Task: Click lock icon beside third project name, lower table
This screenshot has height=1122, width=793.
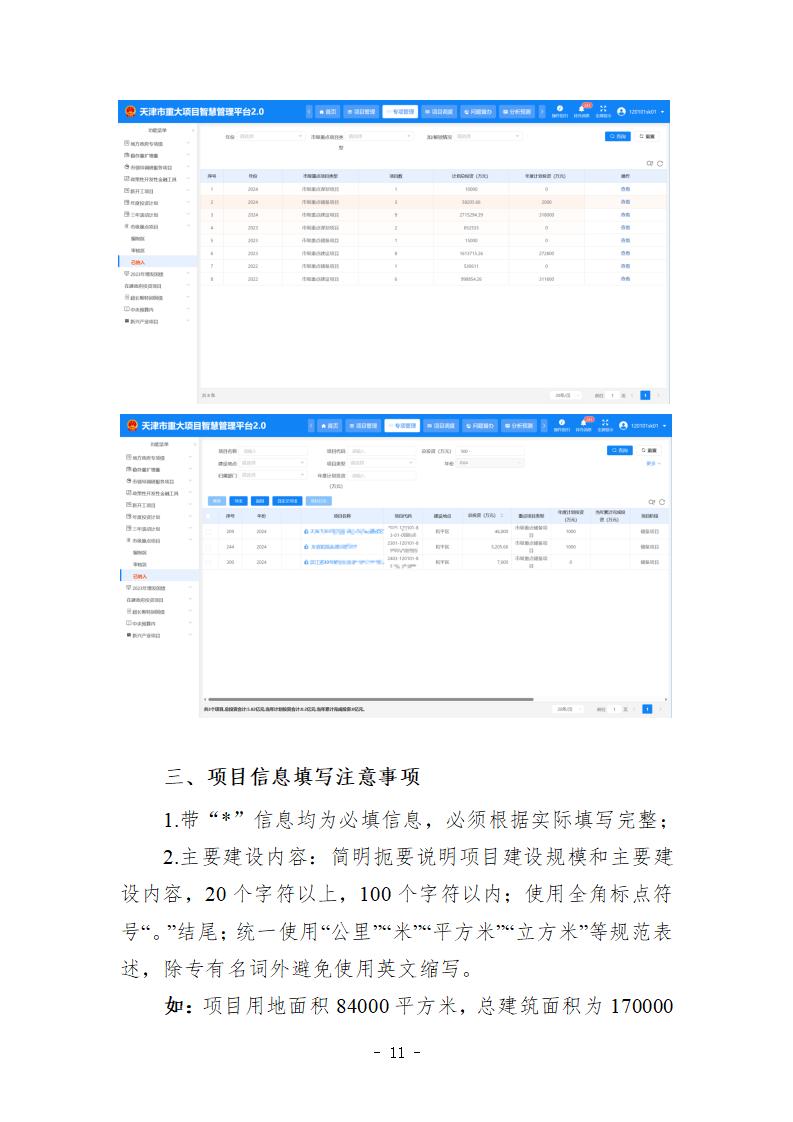Action: 306,562
